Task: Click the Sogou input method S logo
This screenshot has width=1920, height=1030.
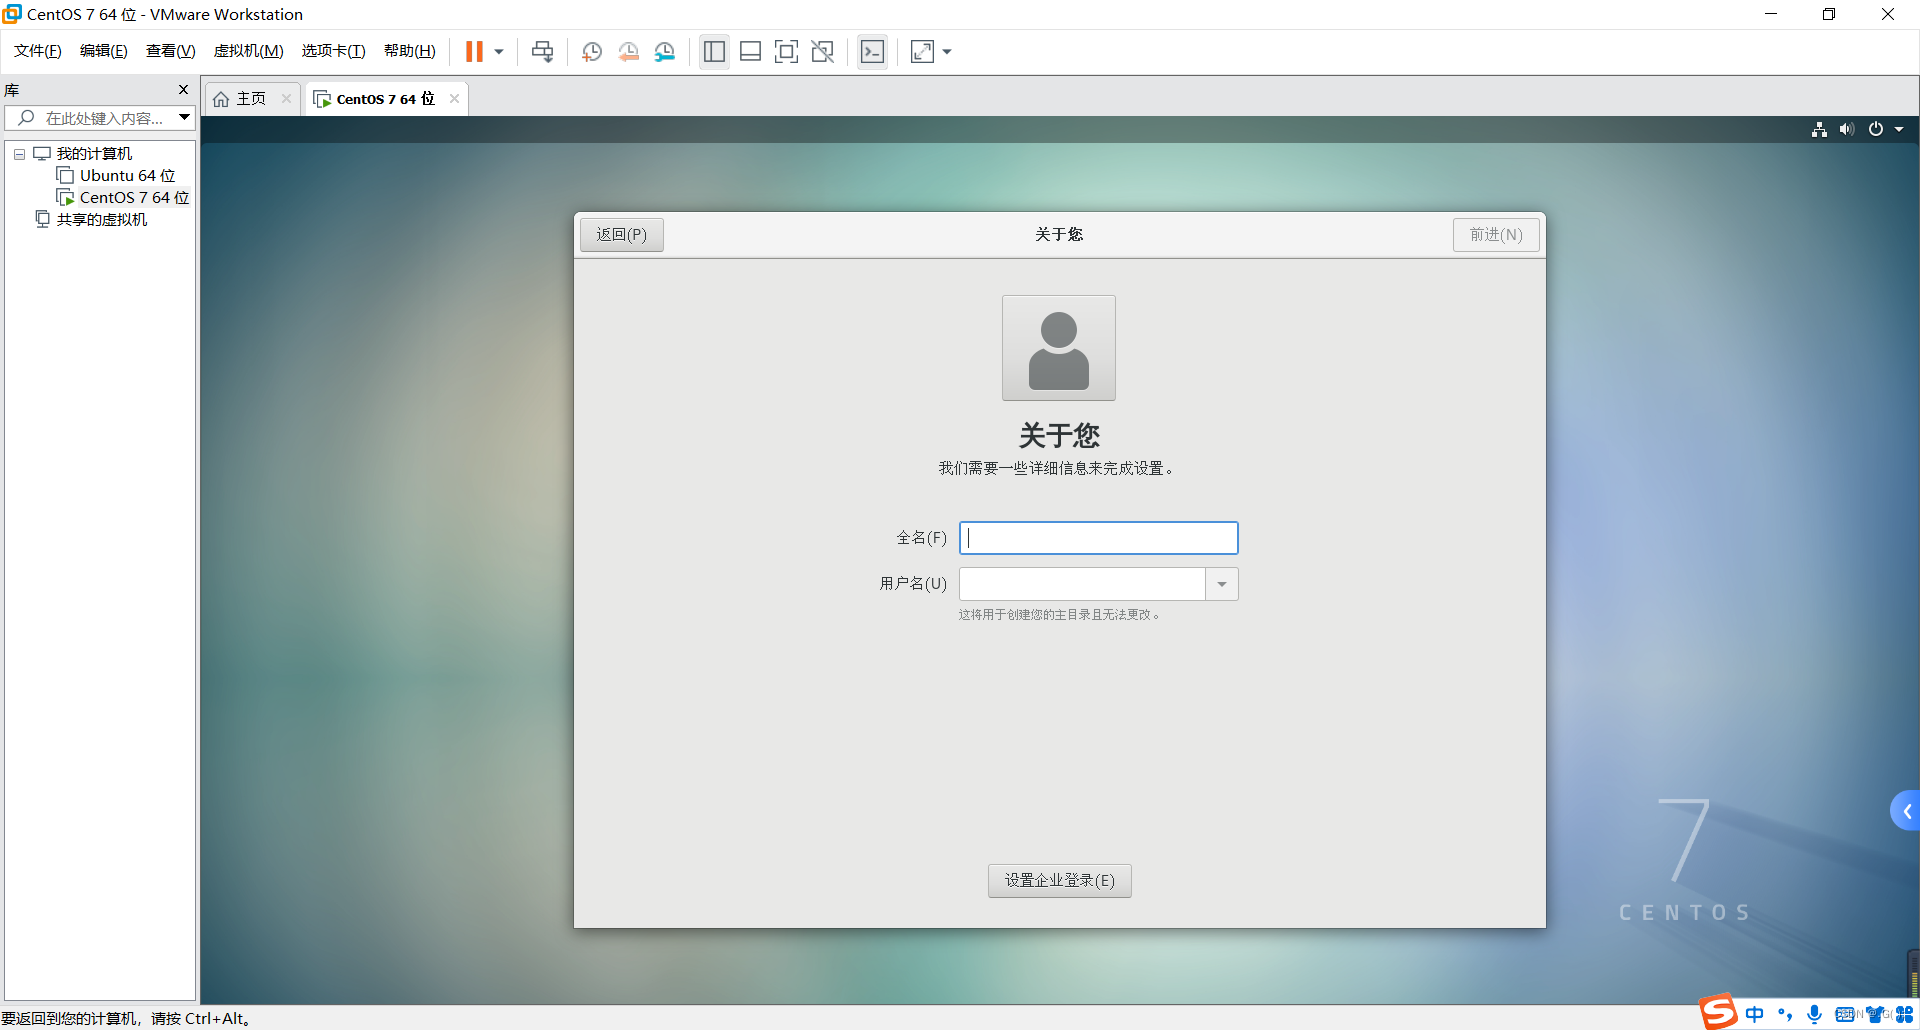Action: 1718,1012
